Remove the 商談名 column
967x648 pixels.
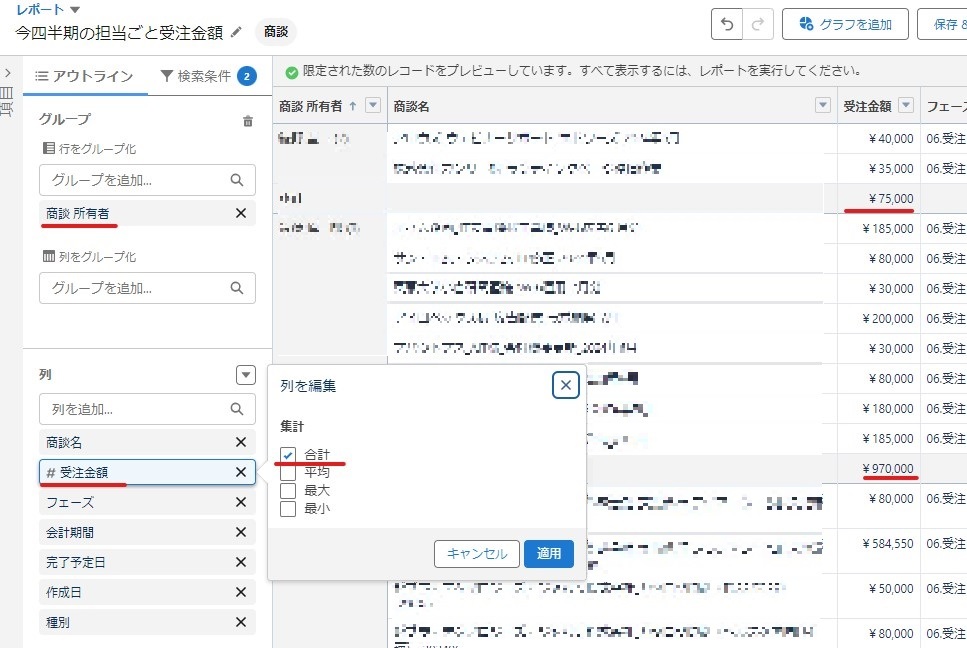click(x=241, y=442)
